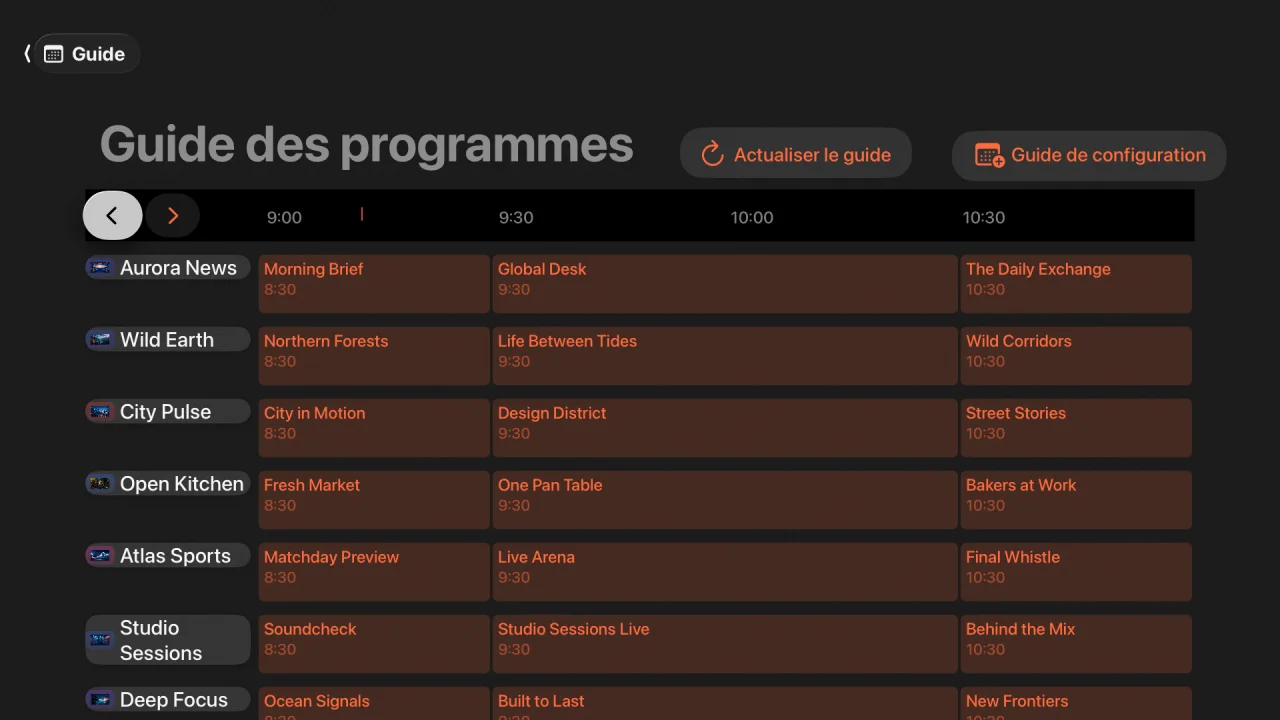The image size is (1280, 720).
Task: Open the Soundcheck program
Action: tap(374, 644)
